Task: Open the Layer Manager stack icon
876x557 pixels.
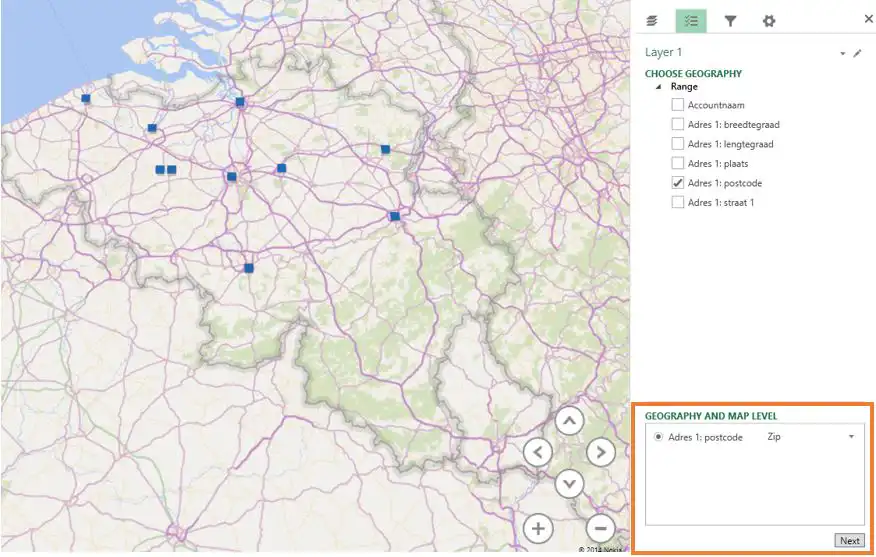Action: [652, 21]
